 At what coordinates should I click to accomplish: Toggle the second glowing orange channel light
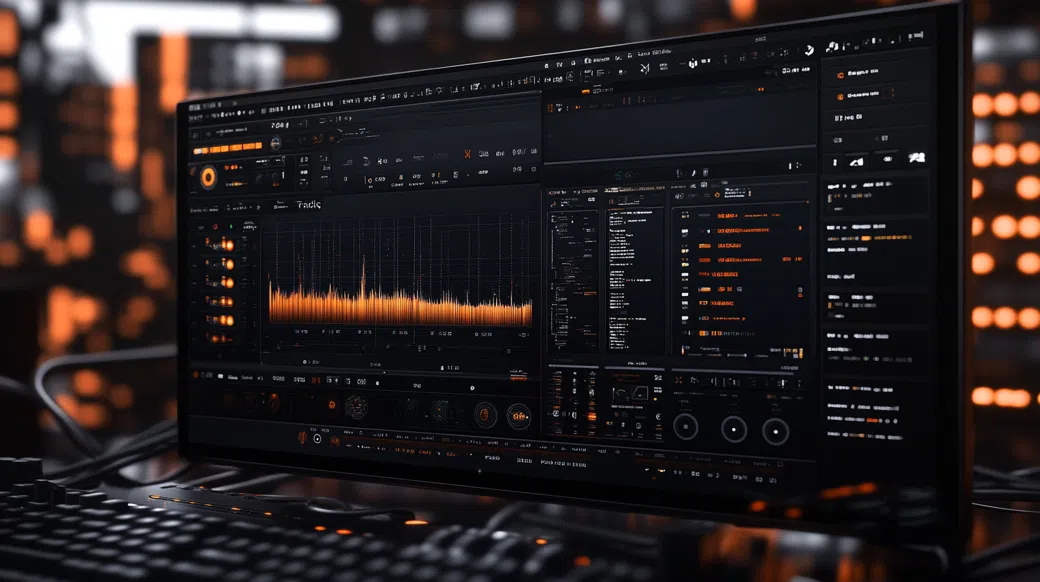227,264
